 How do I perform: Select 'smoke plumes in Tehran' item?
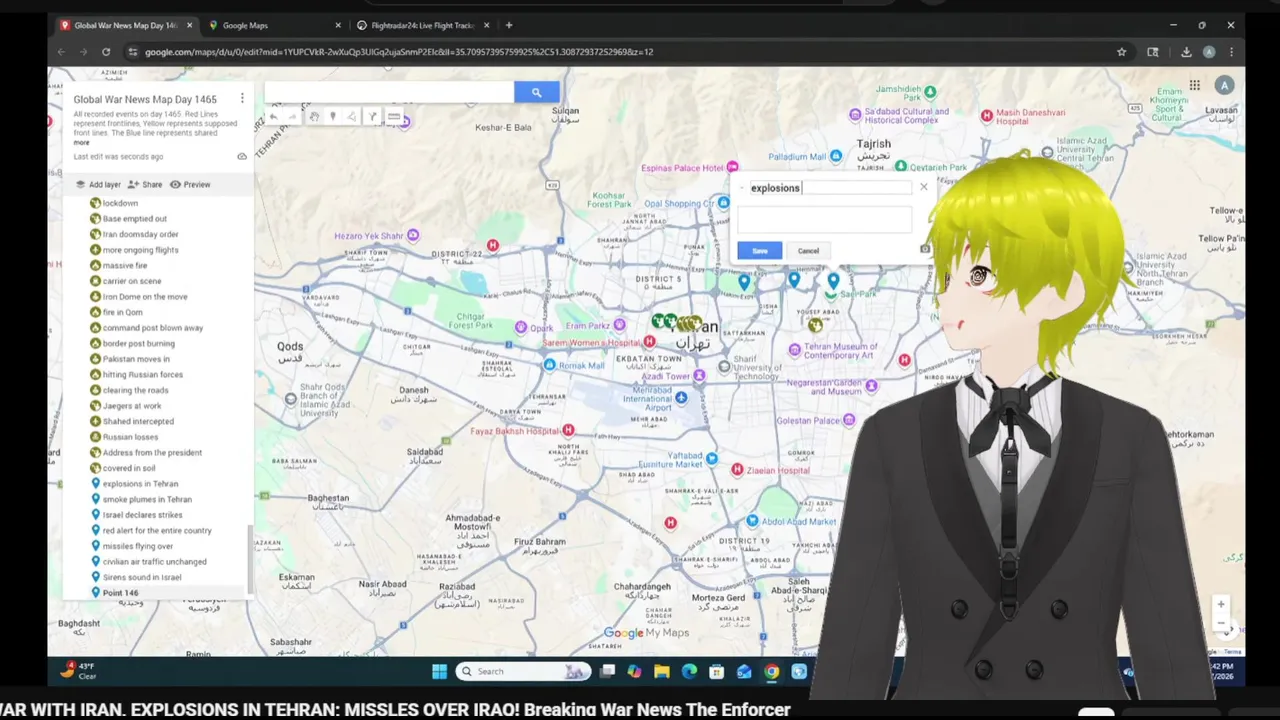(x=146, y=499)
